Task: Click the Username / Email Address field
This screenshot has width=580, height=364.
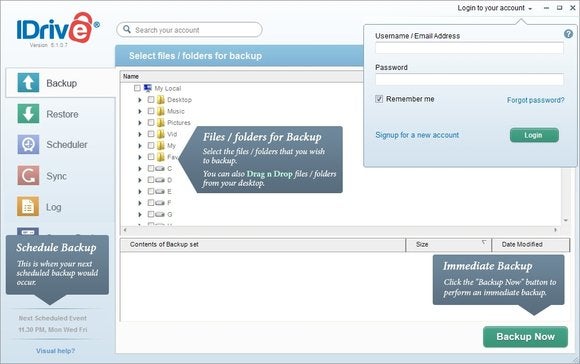Action: 469,48
